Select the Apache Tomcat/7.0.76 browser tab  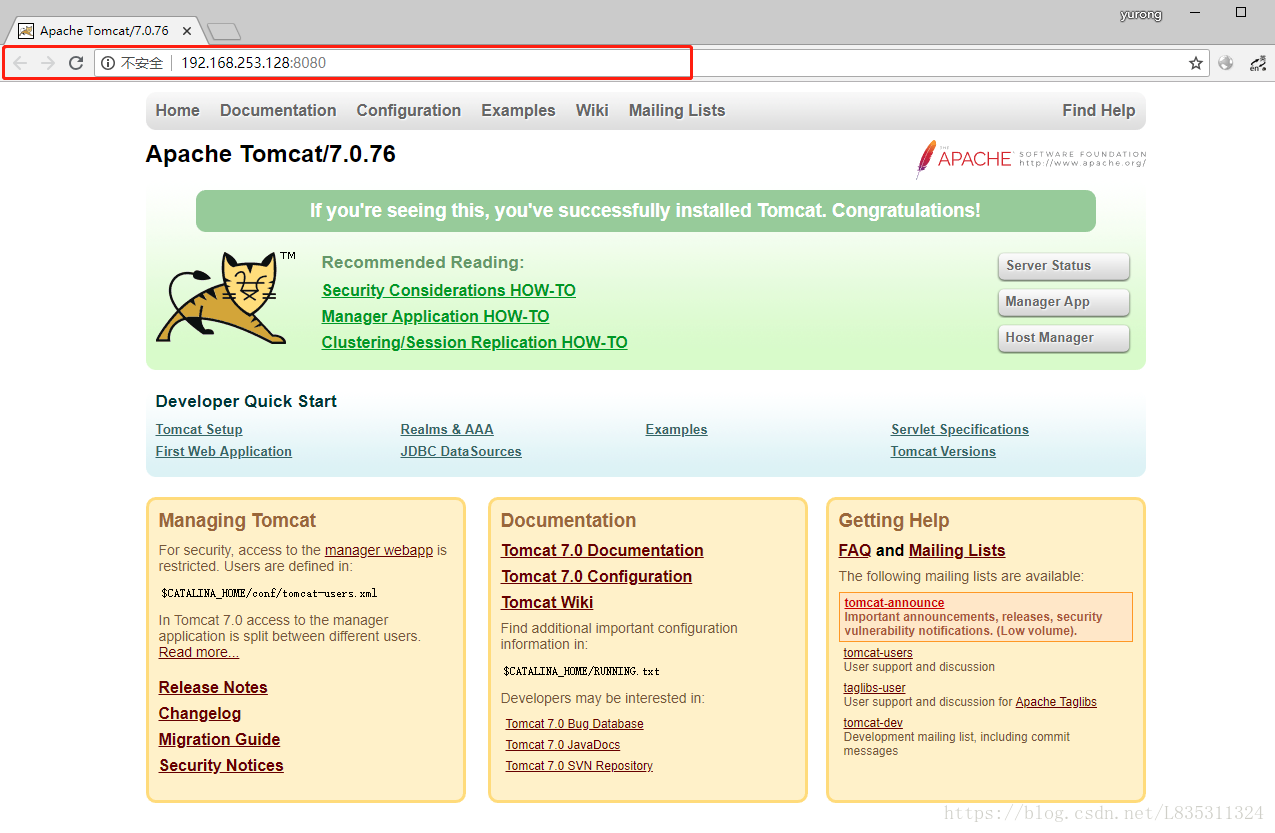[x=103, y=31]
